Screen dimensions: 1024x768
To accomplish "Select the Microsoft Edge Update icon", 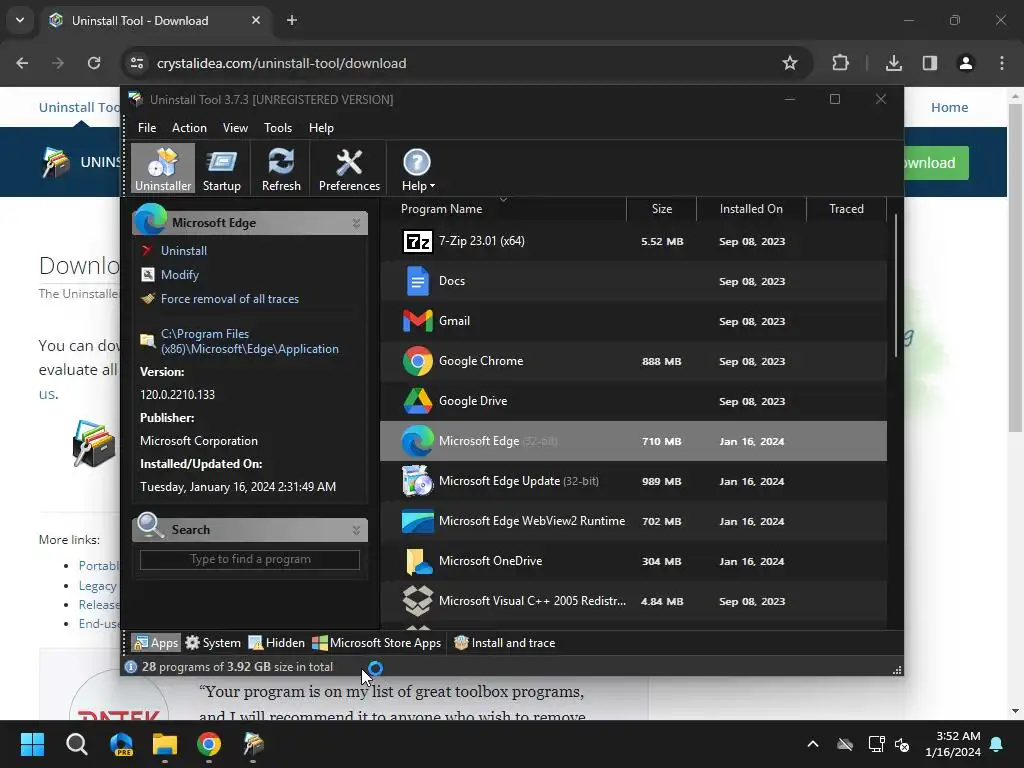I will point(417,481).
